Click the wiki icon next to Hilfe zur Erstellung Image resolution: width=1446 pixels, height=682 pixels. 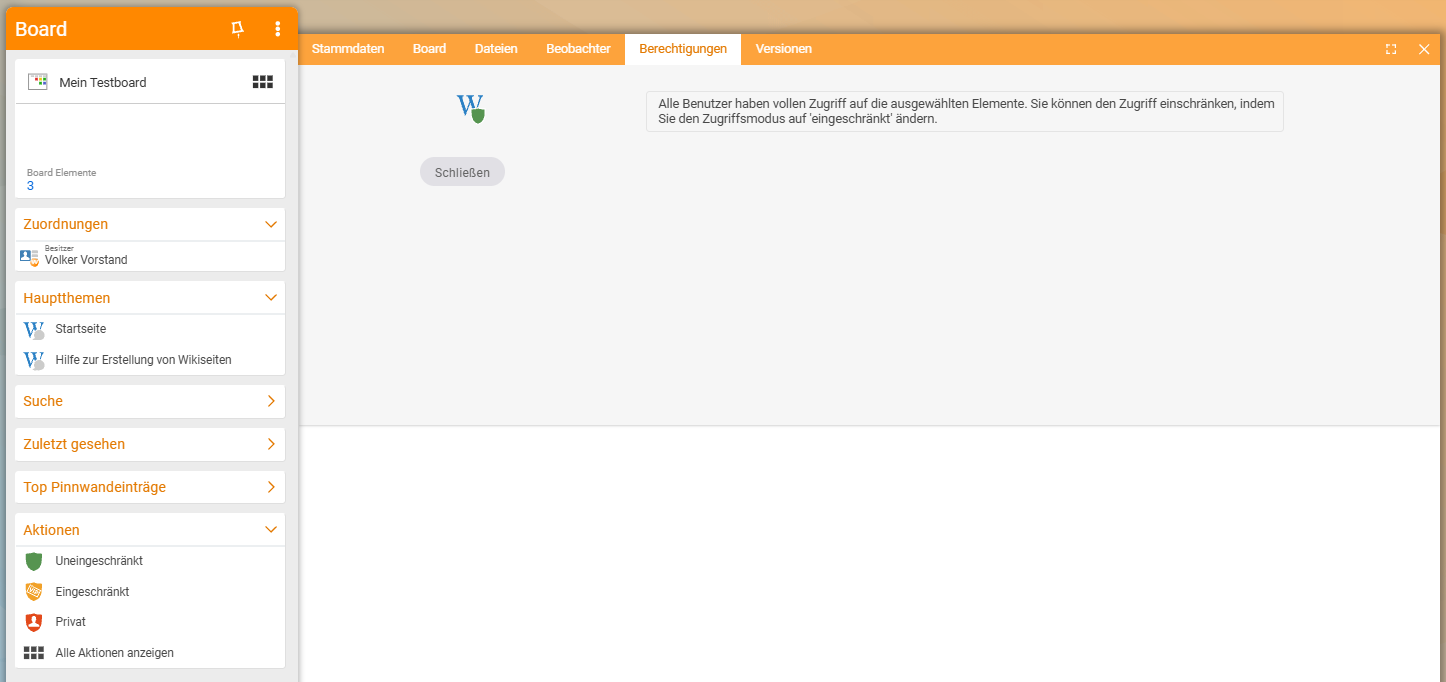(x=34, y=360)
